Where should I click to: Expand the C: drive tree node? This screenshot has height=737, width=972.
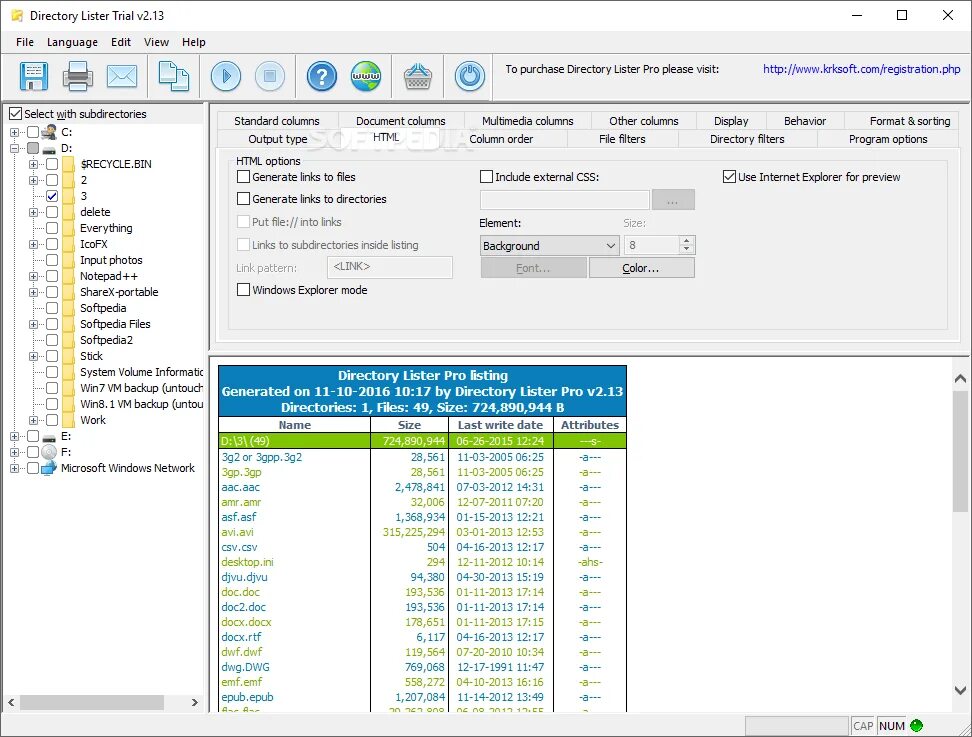pos(14,132)
